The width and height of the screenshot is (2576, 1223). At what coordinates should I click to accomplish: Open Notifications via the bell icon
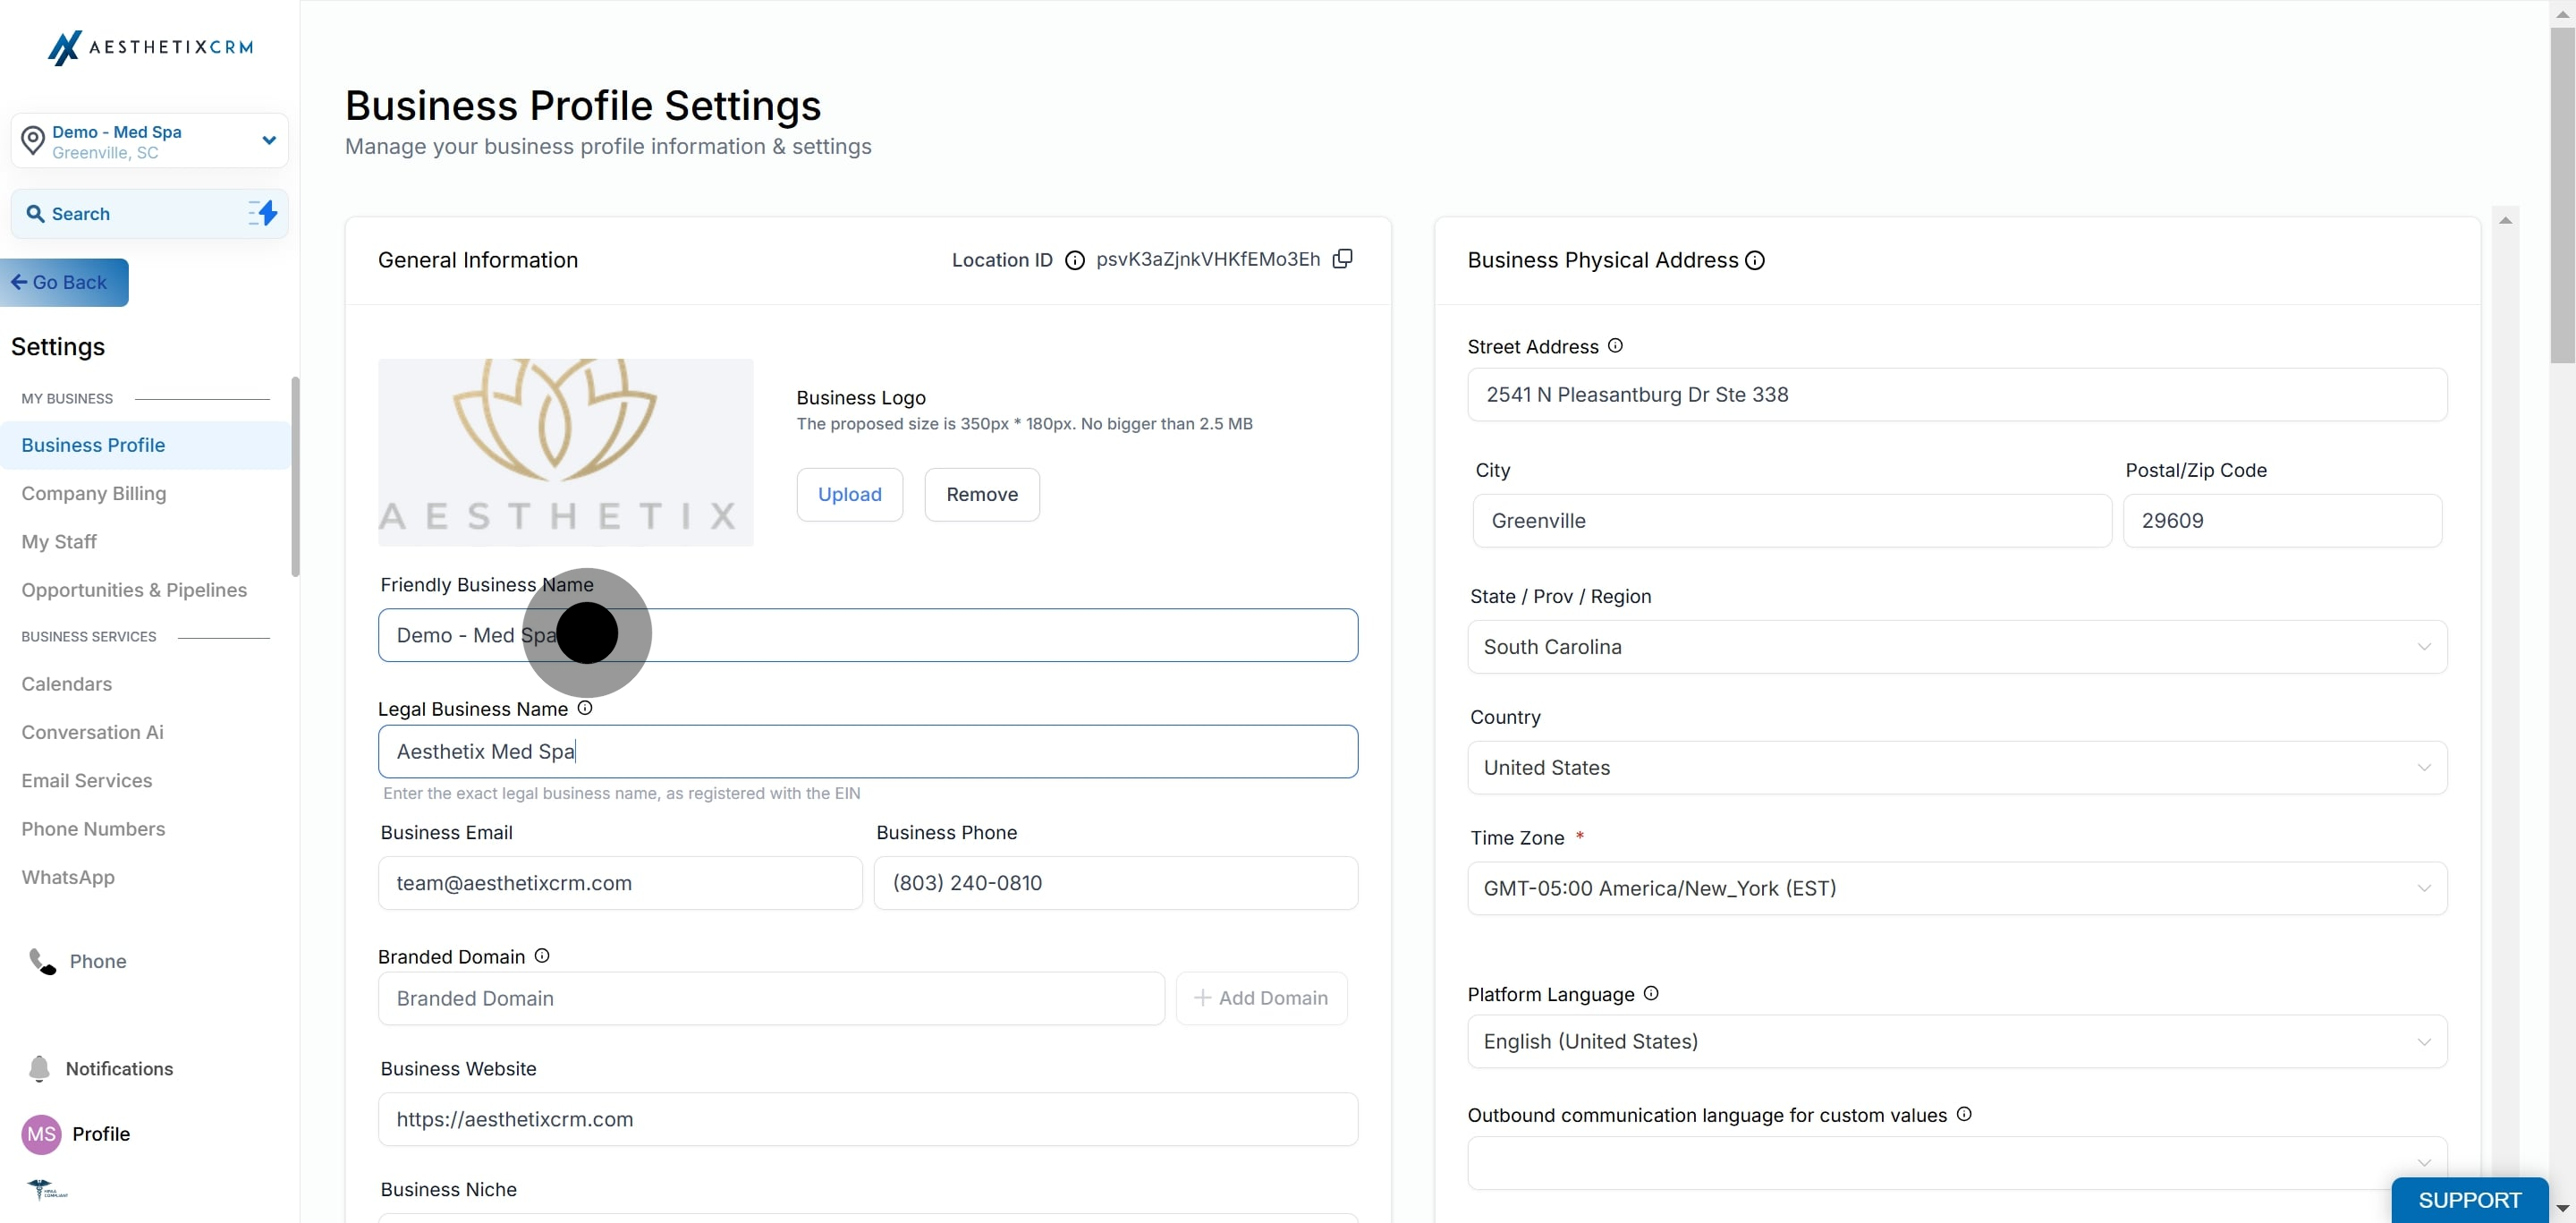(x=39, y=1068)
